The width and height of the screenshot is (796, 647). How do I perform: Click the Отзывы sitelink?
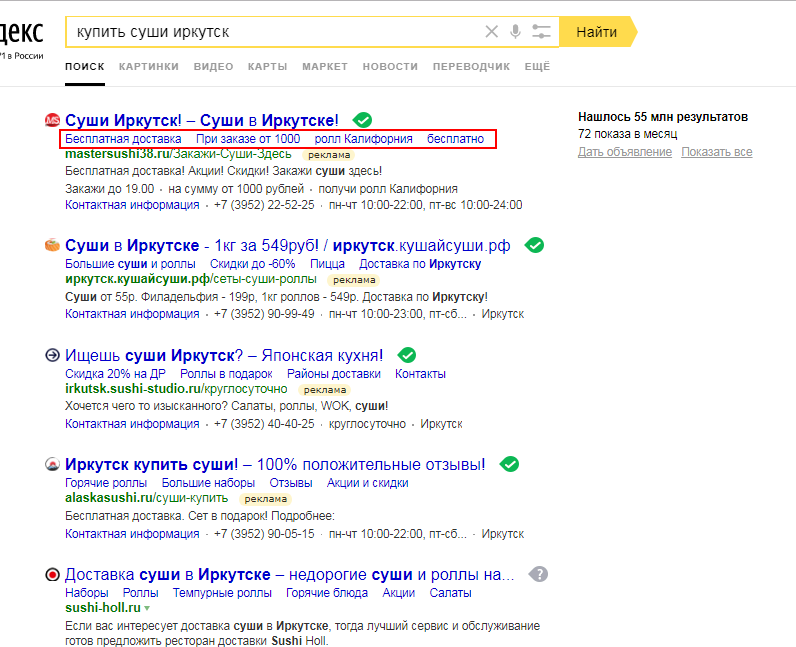coord(290,483)
